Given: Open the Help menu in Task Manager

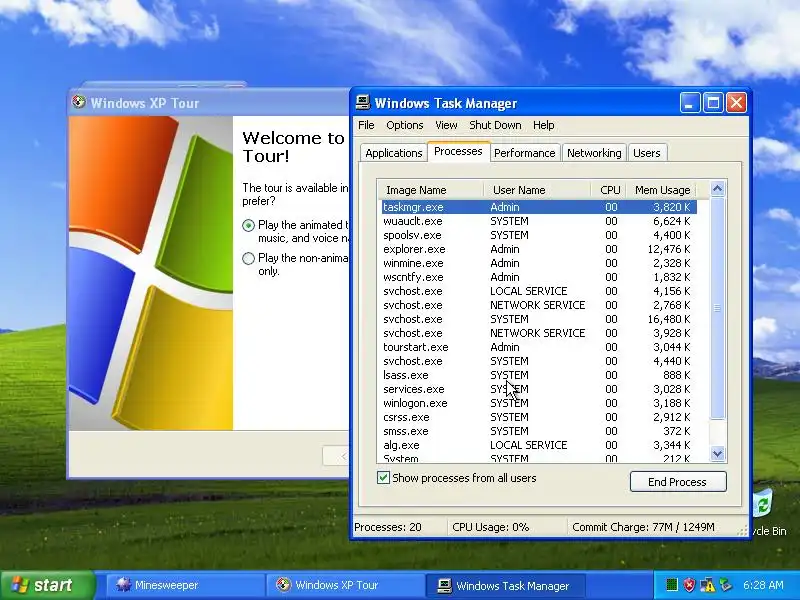Looking at the screenshot, I should click(543, 125).
